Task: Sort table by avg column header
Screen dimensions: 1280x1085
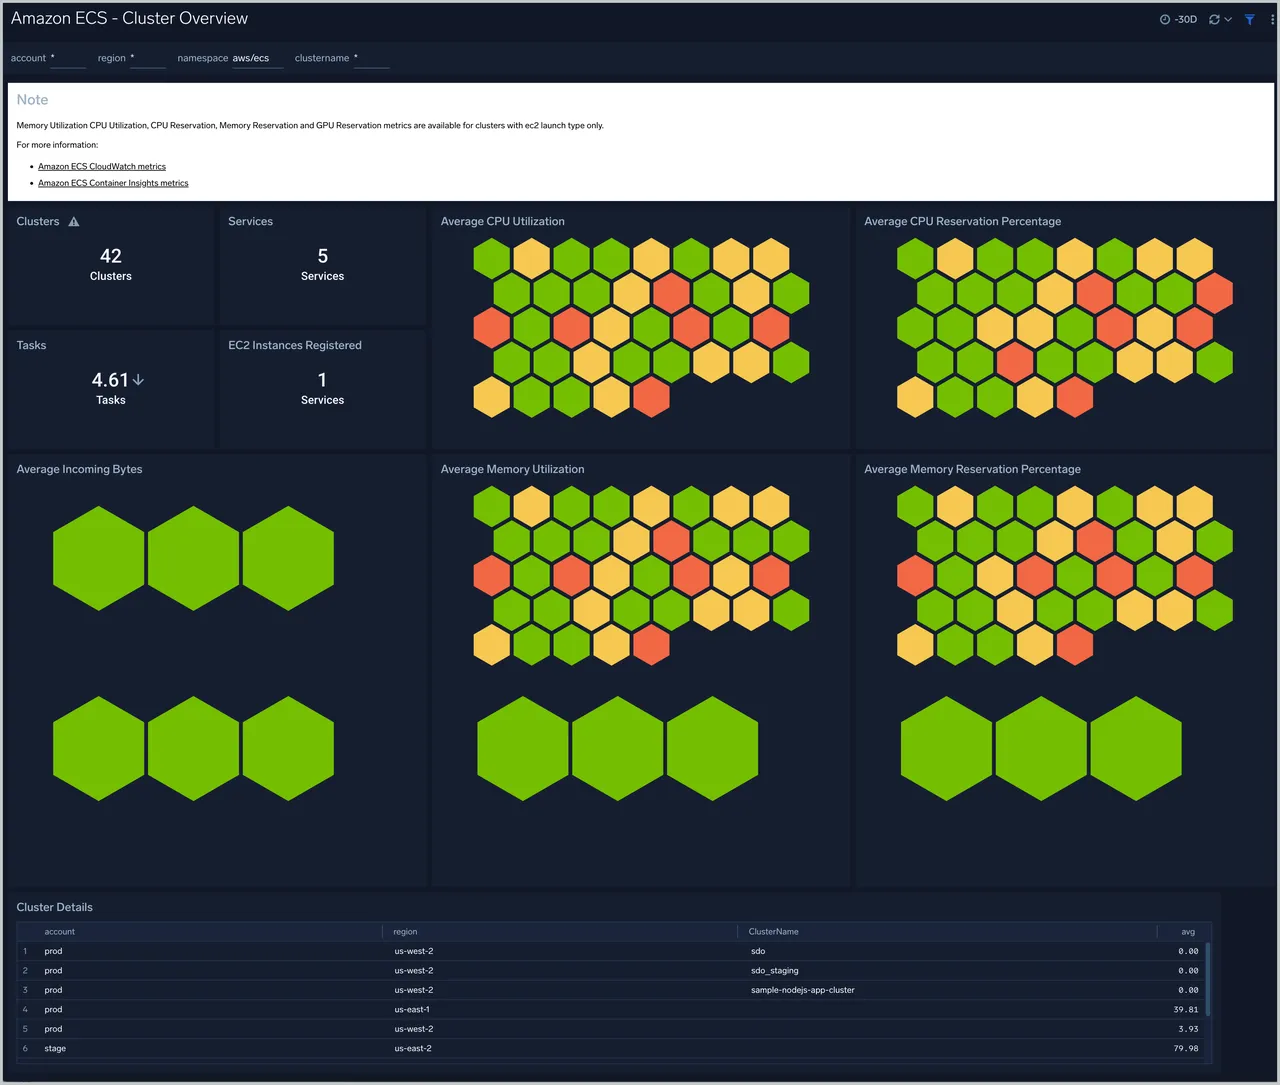Action: click(x=1188, y=932)
